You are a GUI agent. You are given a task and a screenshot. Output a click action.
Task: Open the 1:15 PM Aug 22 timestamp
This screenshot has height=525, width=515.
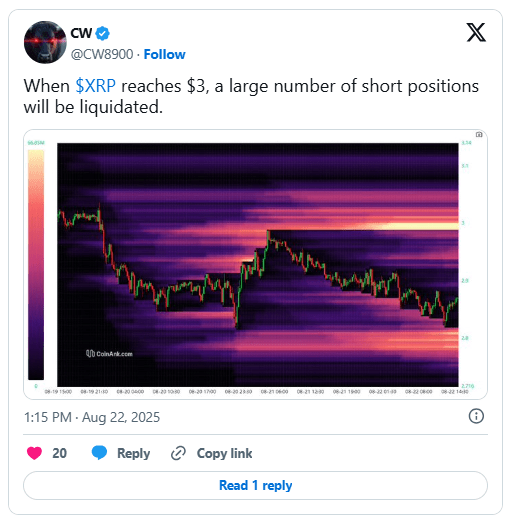tap(92, 418)
